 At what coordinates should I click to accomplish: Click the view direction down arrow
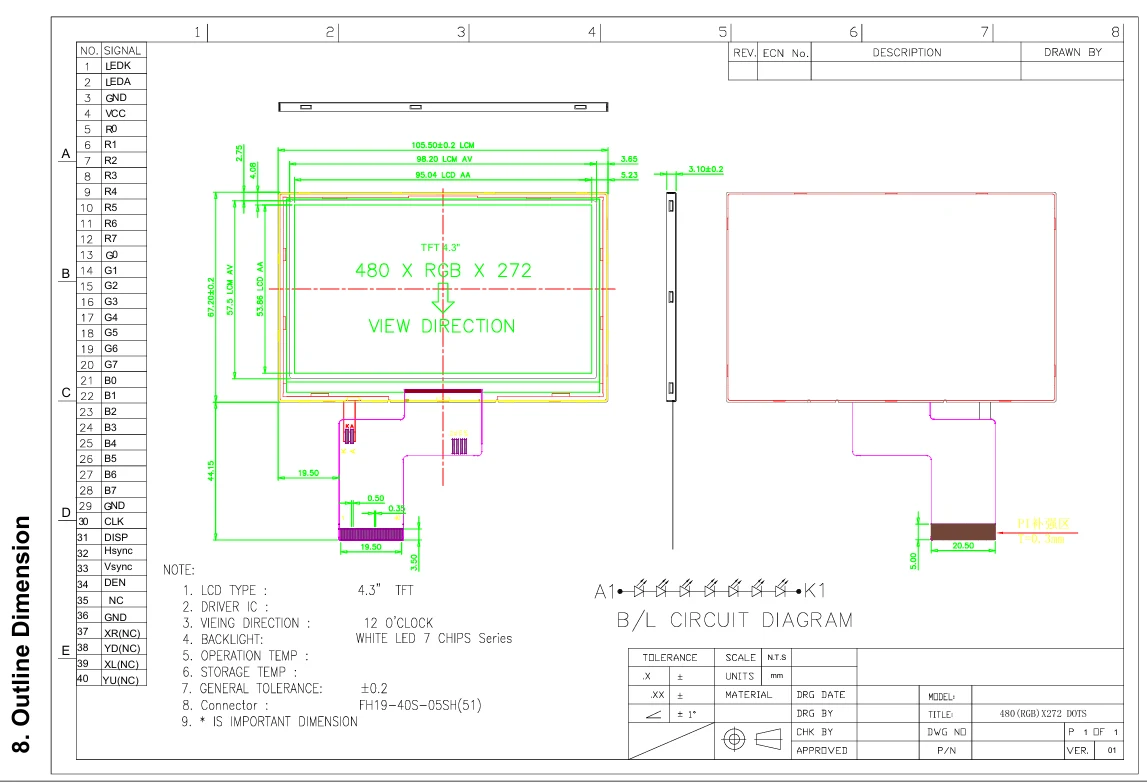[443, 299]
